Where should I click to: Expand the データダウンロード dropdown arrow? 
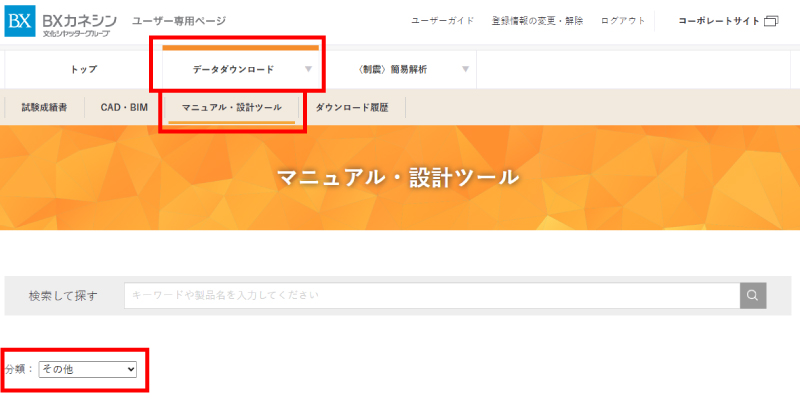click(x=308, y=69)
